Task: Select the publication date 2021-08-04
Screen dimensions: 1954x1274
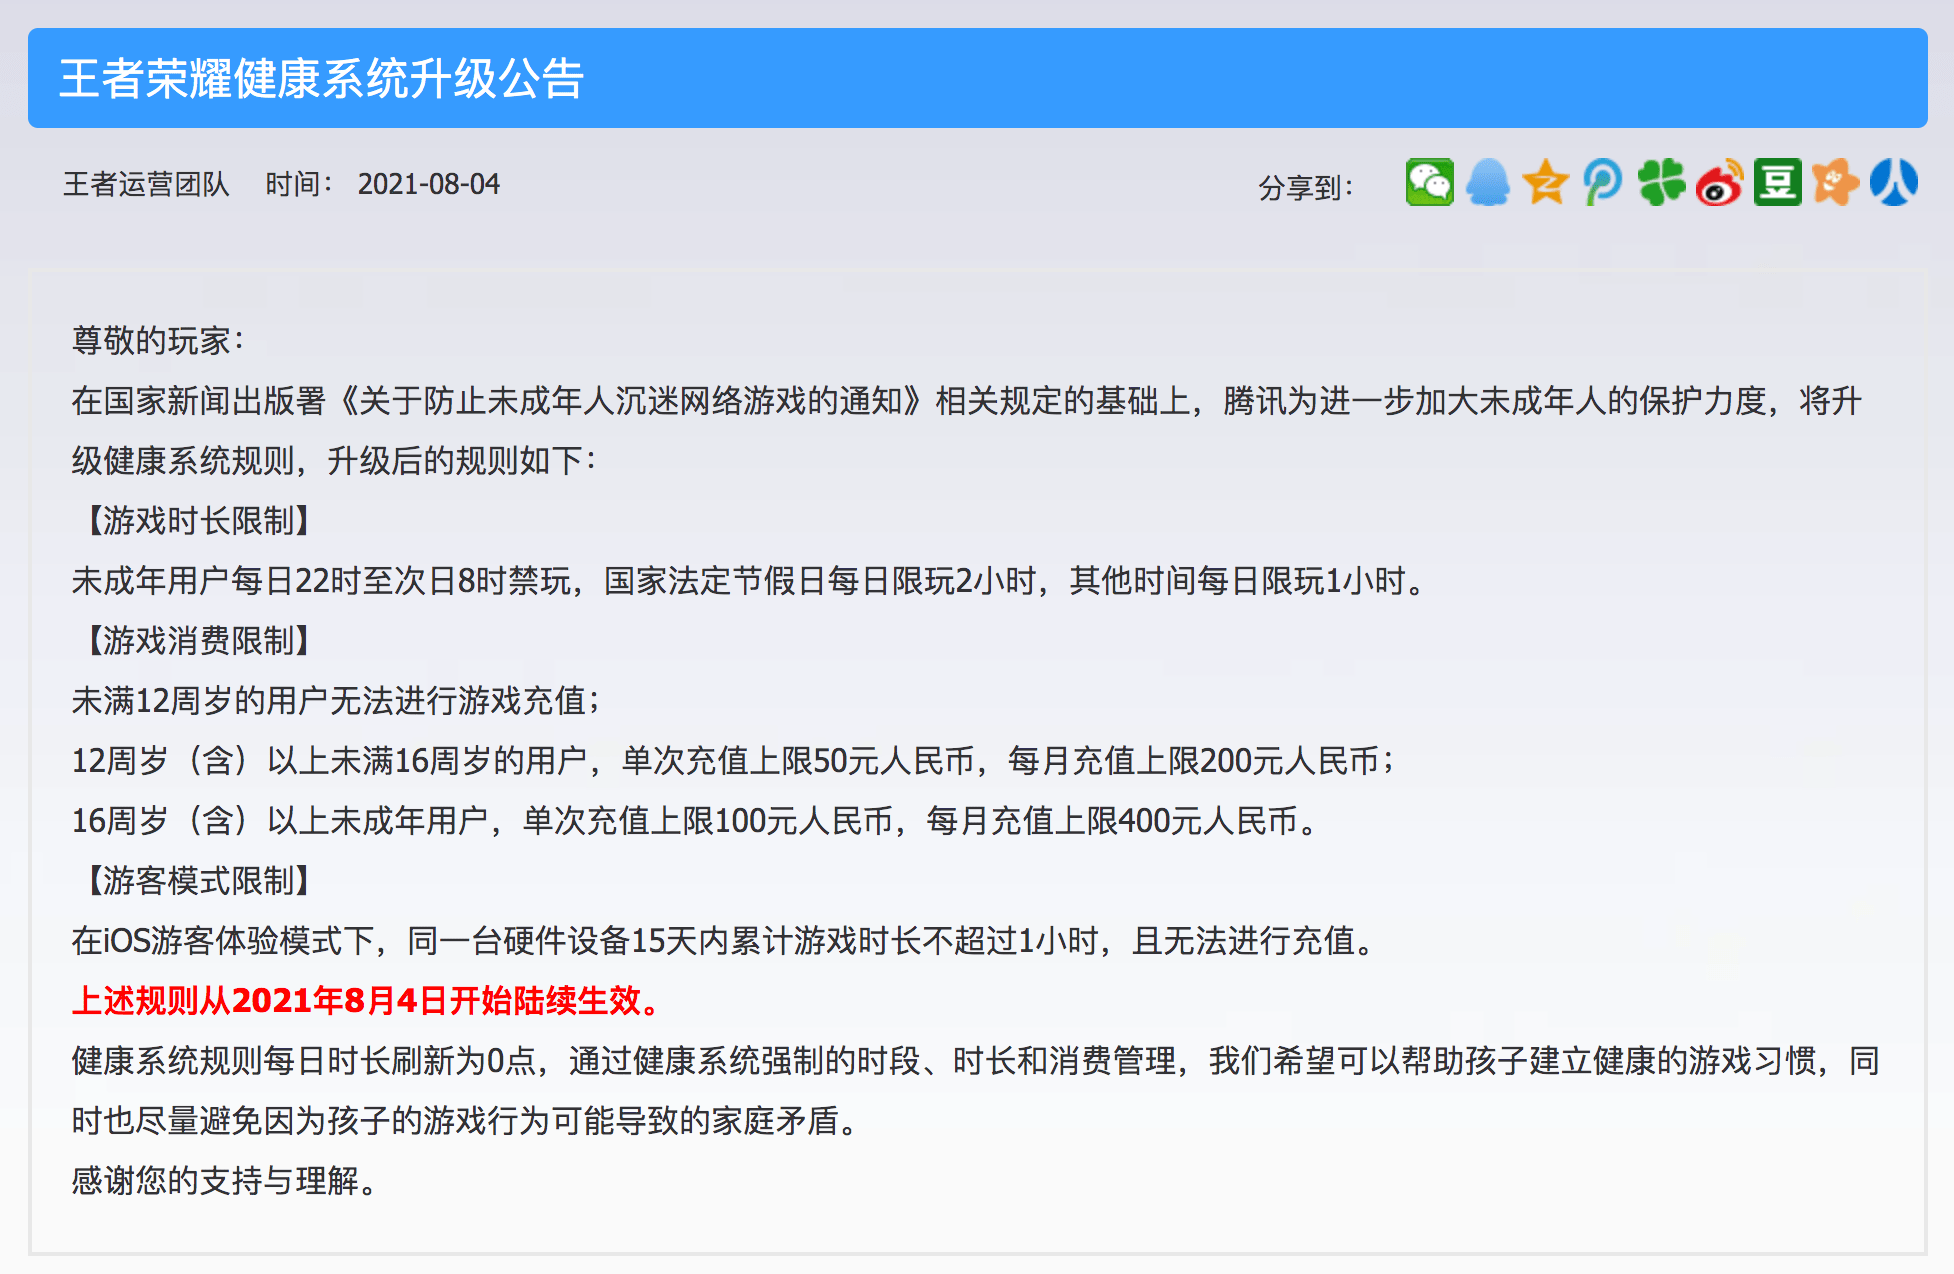Action: [430, 184]
